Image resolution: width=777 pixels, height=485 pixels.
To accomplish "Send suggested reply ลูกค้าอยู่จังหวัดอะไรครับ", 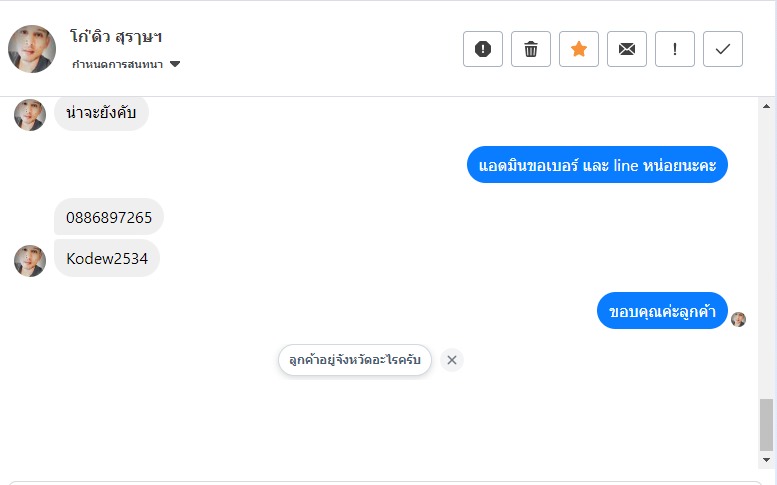I will pyautogui.click(x=355, y=360).
